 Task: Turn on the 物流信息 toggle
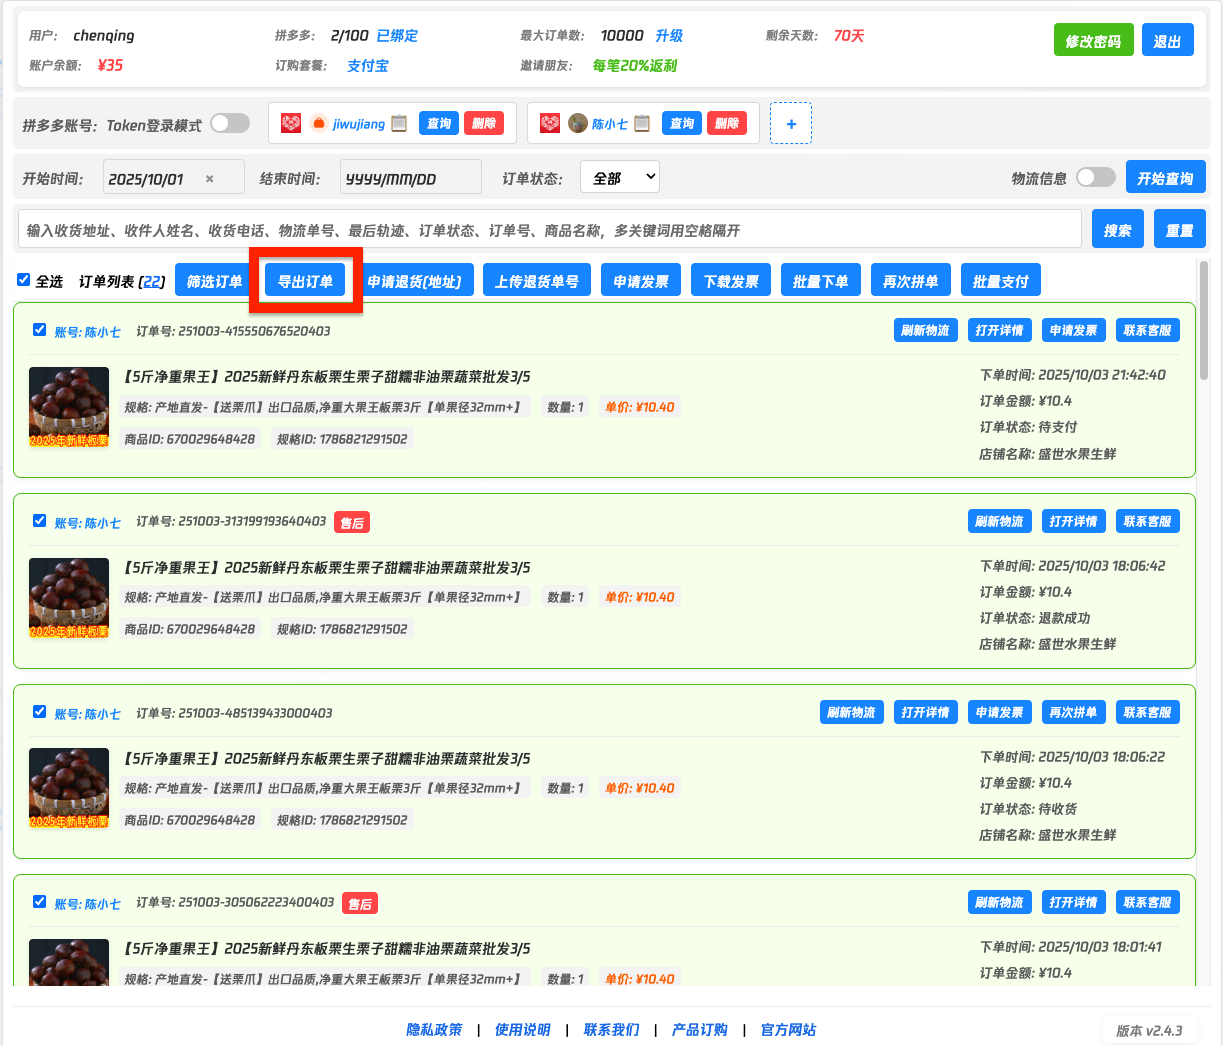[x=1095, y=178]
